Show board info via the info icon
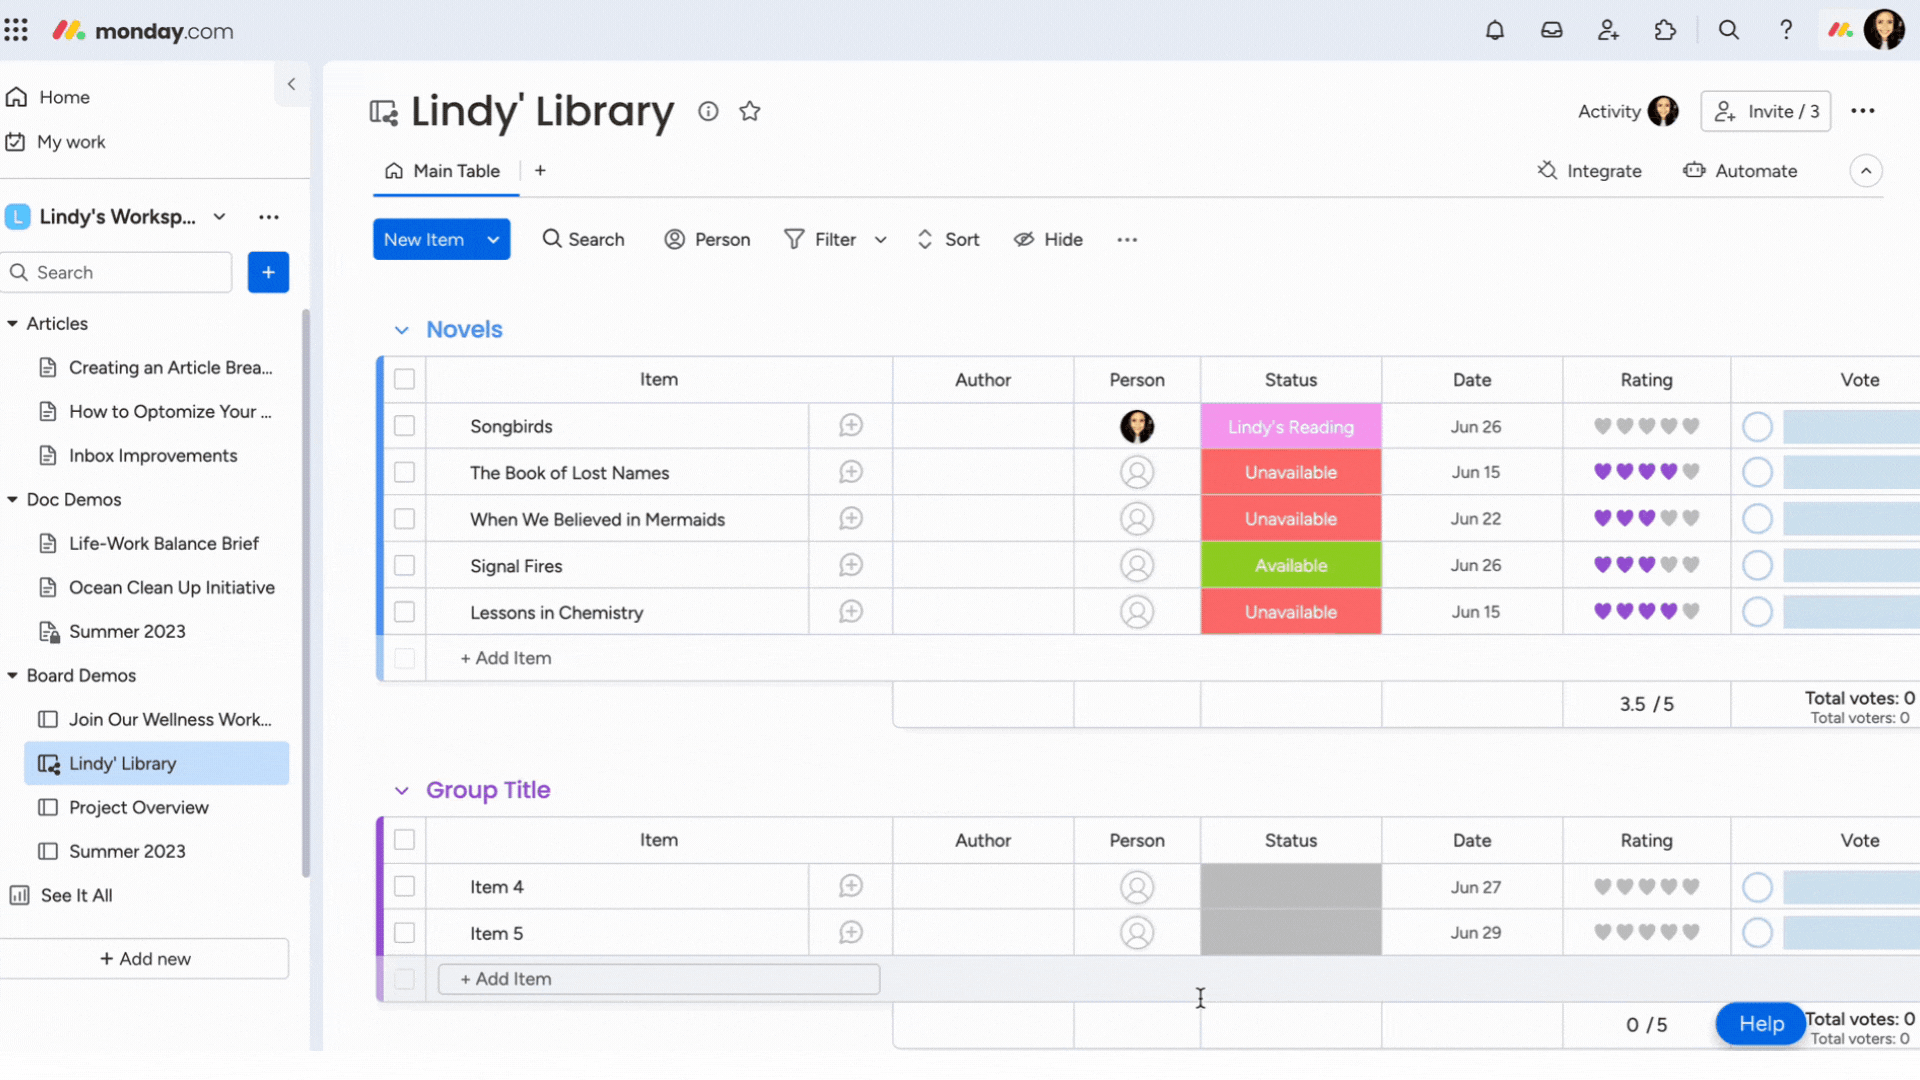The image size is (1920, 1080). [708, 111]
